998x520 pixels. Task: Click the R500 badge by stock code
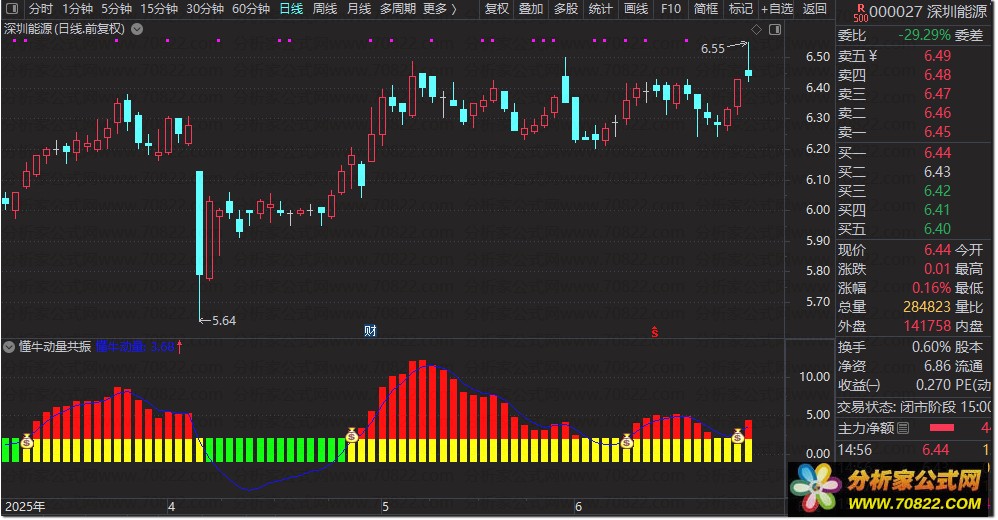861,12
